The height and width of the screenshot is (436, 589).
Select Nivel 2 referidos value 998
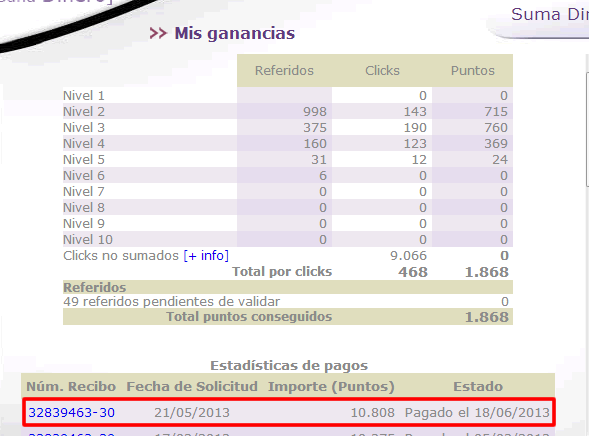click(x=315, y=112)
